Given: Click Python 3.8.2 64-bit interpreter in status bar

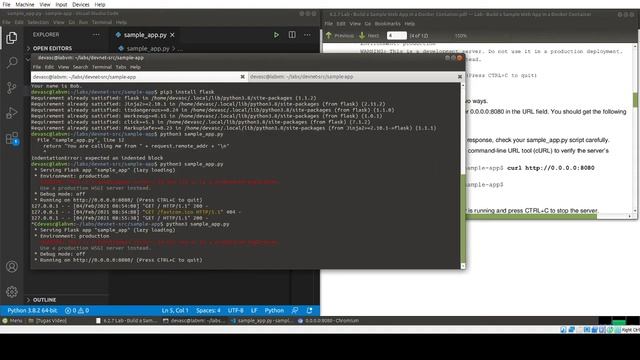Looking at the screenshot, I should tap(32, 311).
